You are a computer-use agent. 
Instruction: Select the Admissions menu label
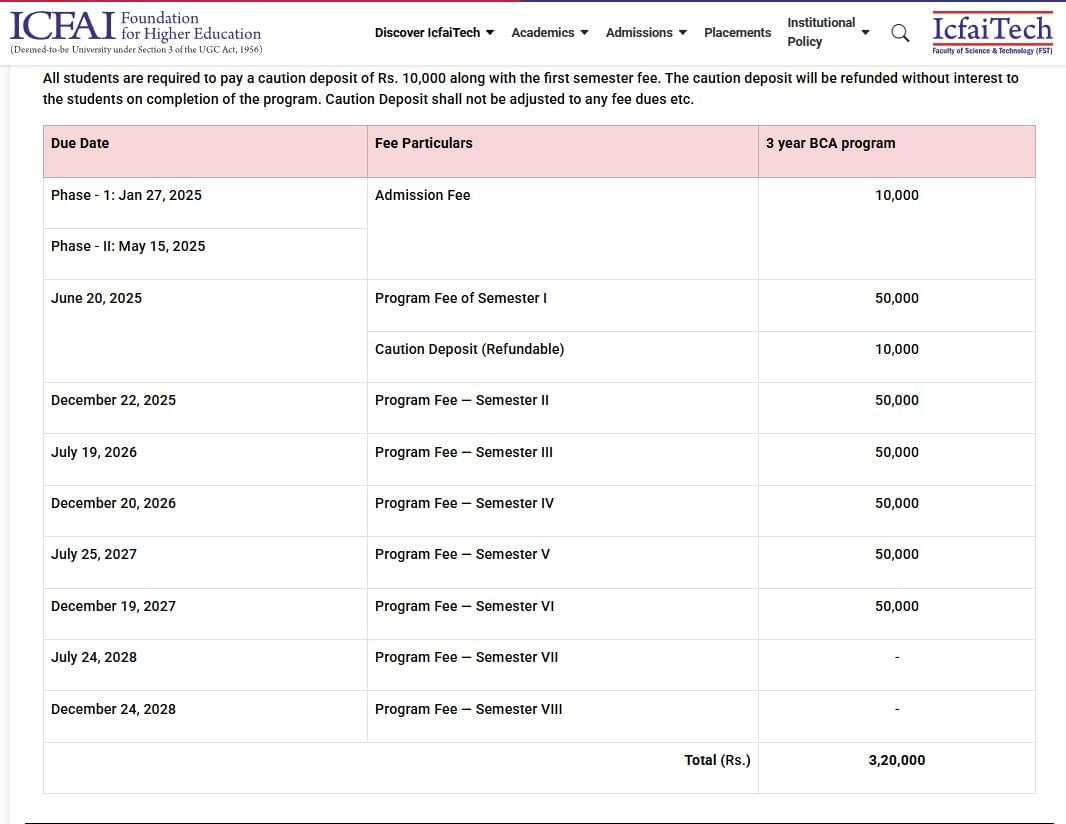639,33
